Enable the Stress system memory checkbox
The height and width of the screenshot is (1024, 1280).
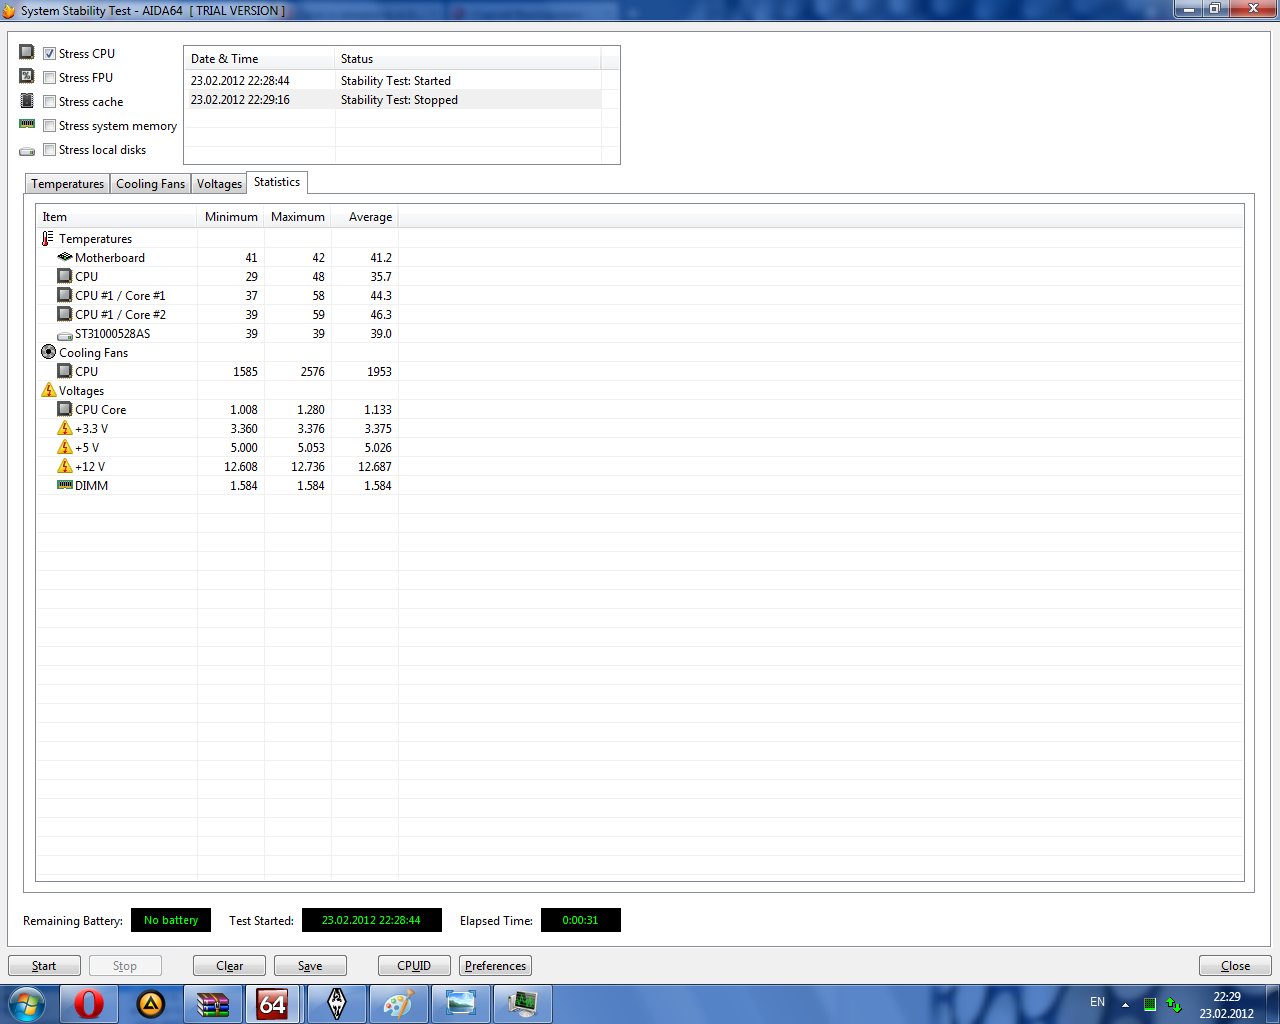pyautogui.click(x=49, y=125)
